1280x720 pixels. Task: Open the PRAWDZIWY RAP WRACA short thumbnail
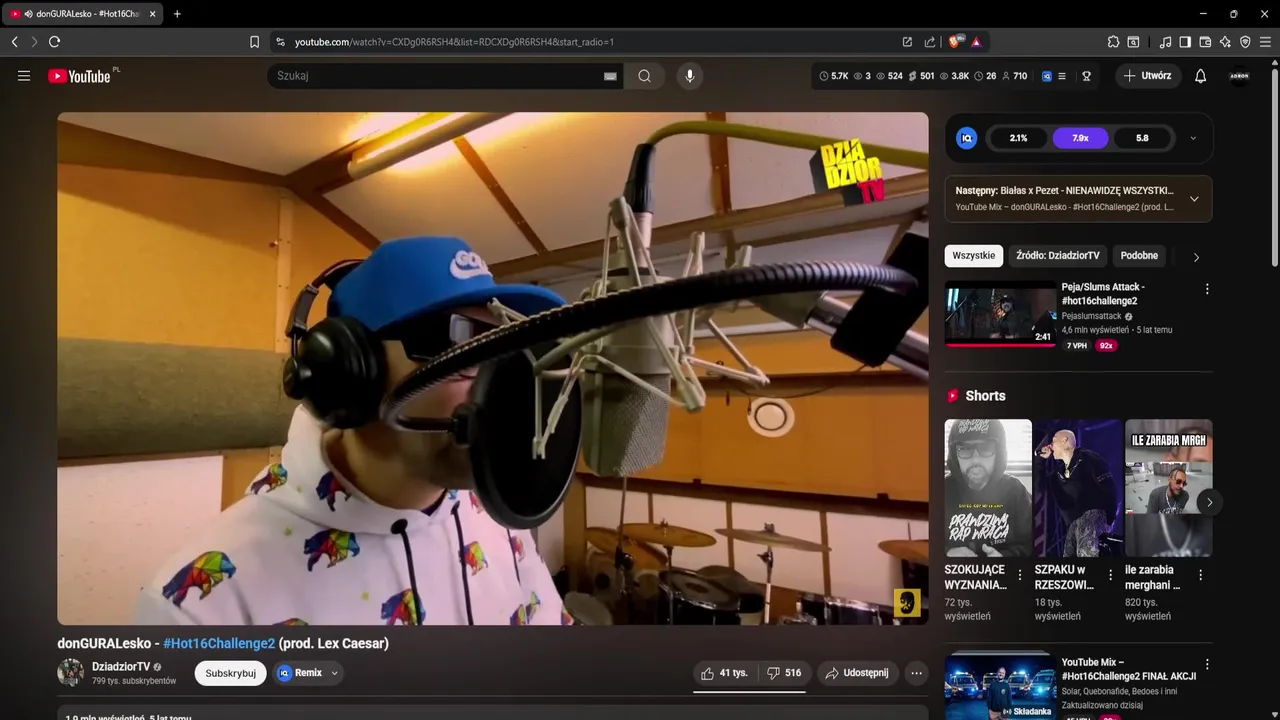tap(988, 488)
